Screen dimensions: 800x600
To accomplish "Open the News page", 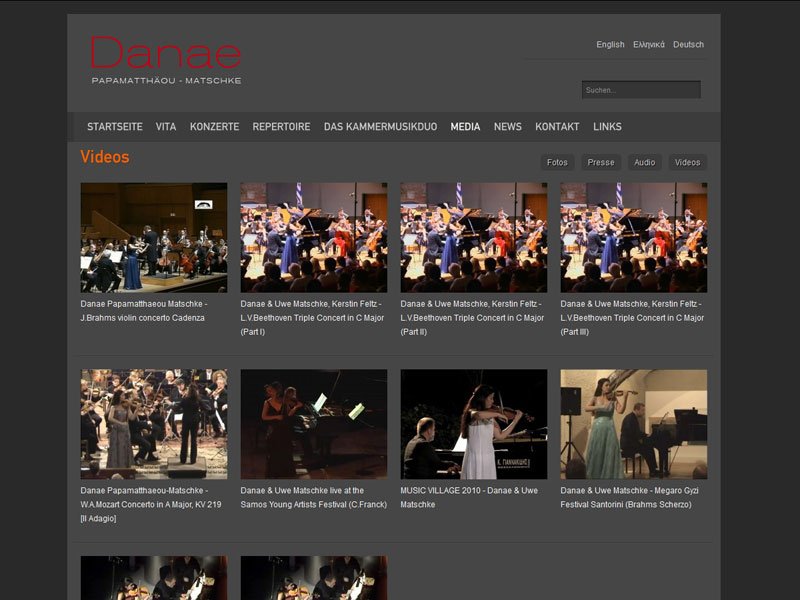I will pyautogui.click(x=508, y=127).
